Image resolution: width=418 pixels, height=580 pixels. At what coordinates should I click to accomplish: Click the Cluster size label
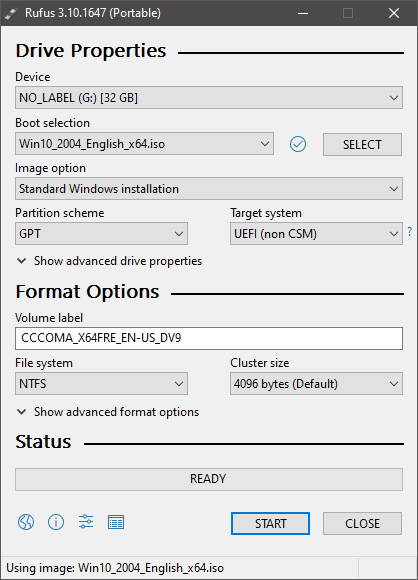[260, 363]
